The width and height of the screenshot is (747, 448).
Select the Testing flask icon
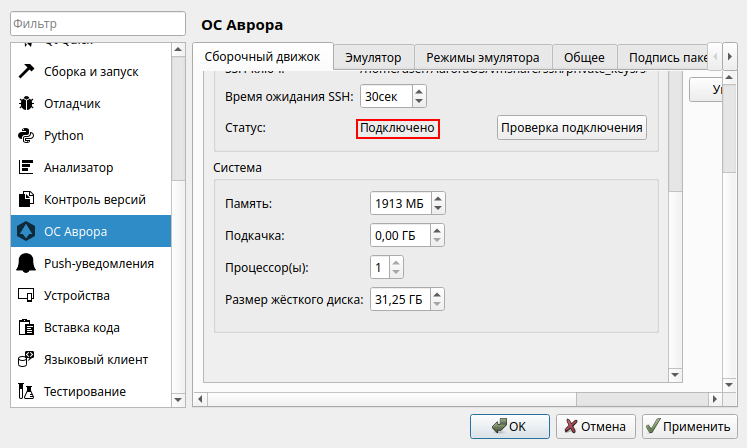click(x=26, y=391)
